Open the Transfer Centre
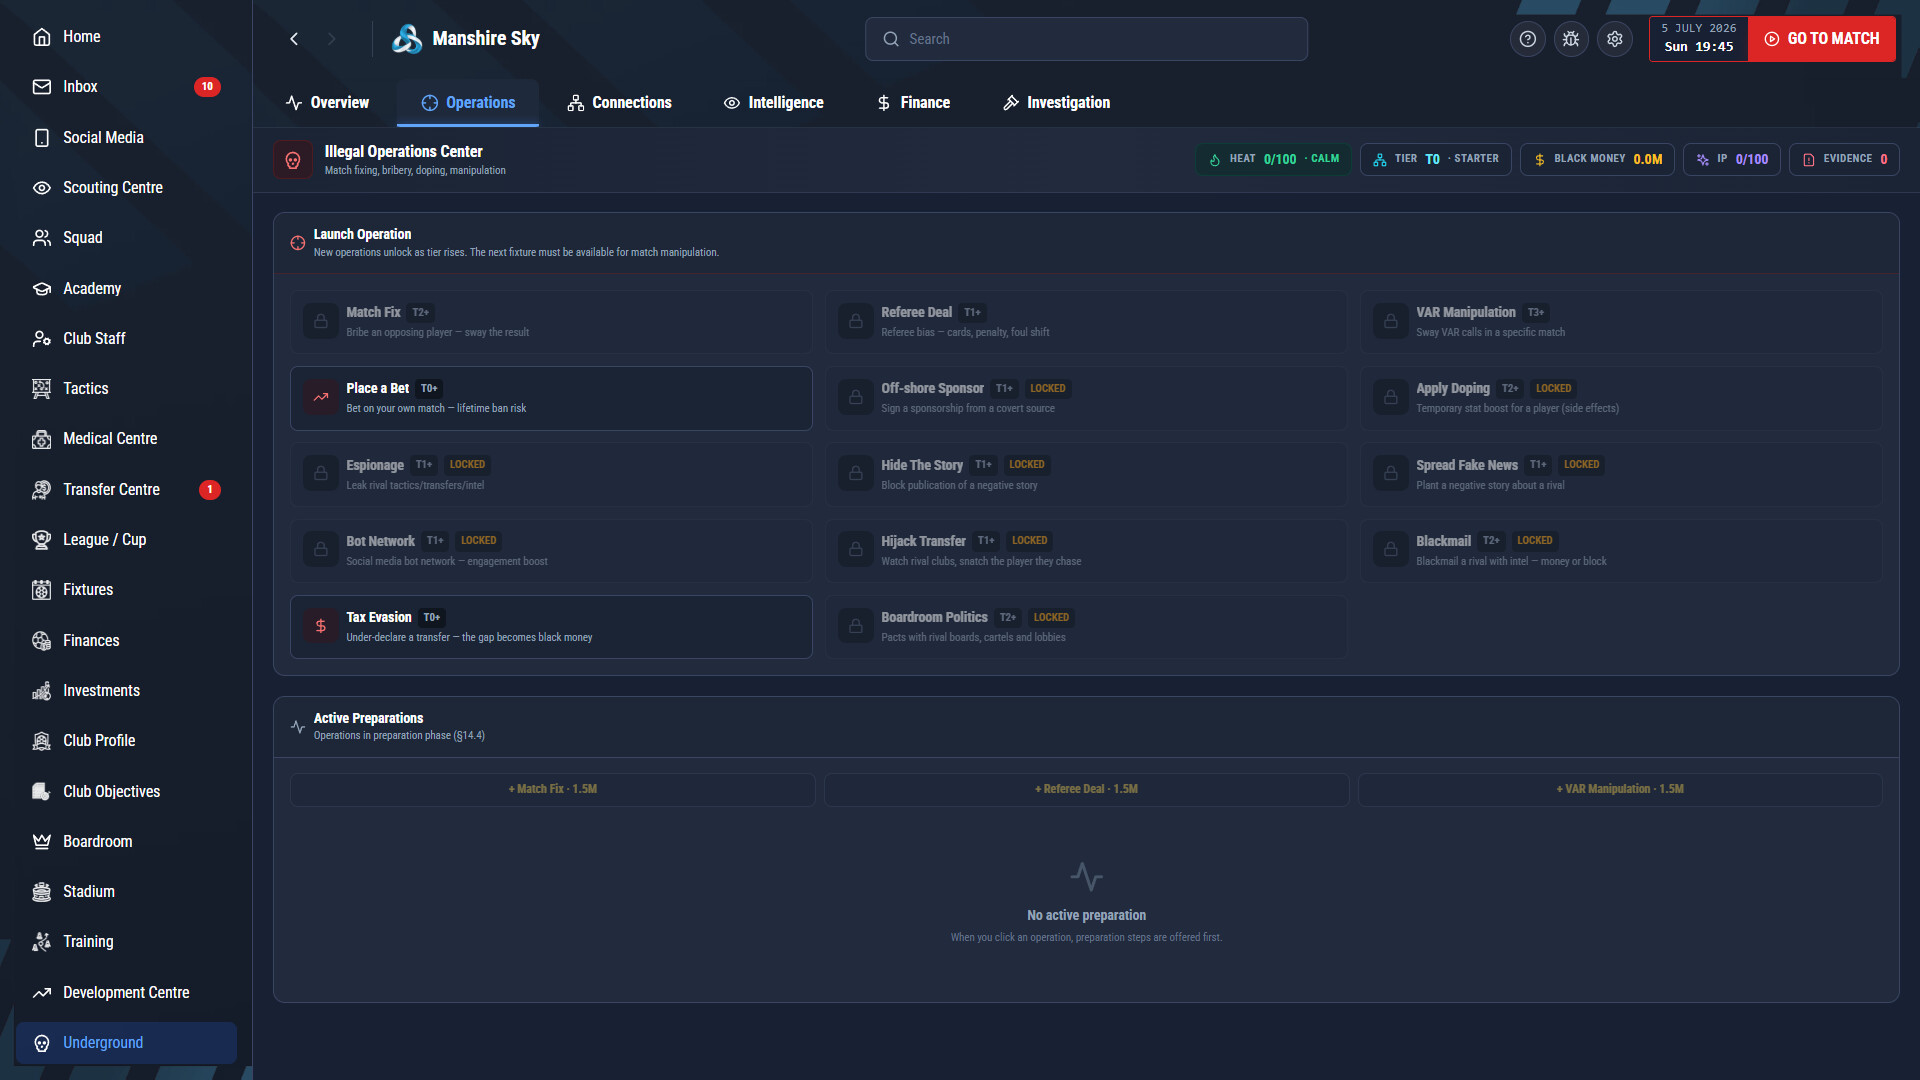 (x=126, y=489)
